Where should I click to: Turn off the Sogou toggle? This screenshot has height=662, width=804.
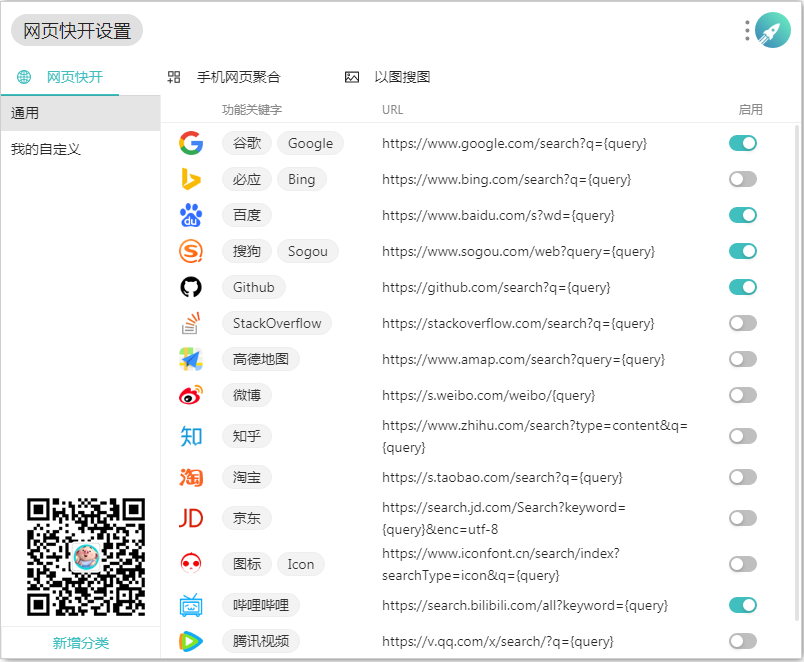click(742, 251)
